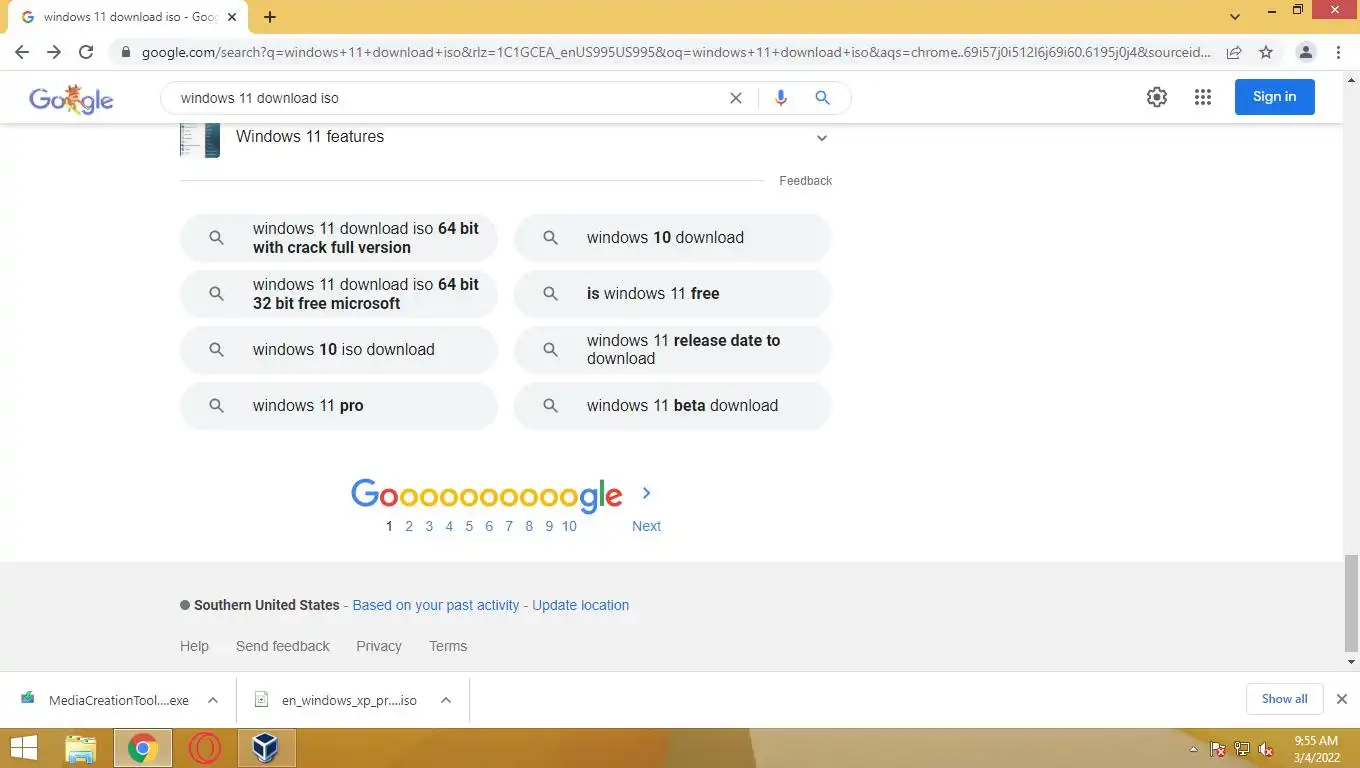Click the Next page link
The width and height of the screenshot is (1360, 768).
coord(646,526)
